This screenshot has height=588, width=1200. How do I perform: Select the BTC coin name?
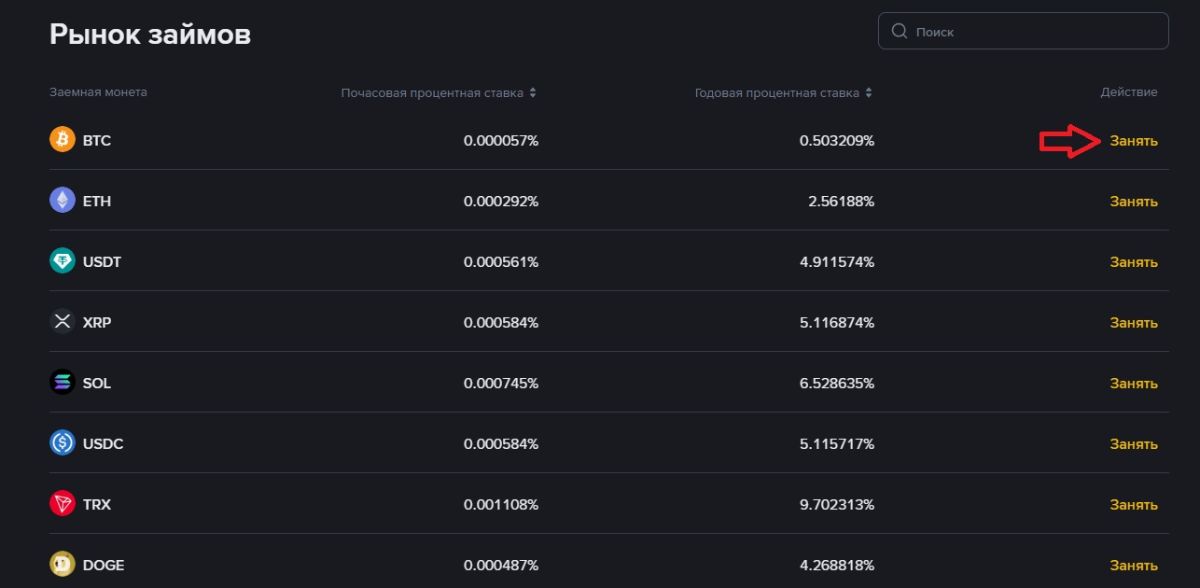click(97, 141)
